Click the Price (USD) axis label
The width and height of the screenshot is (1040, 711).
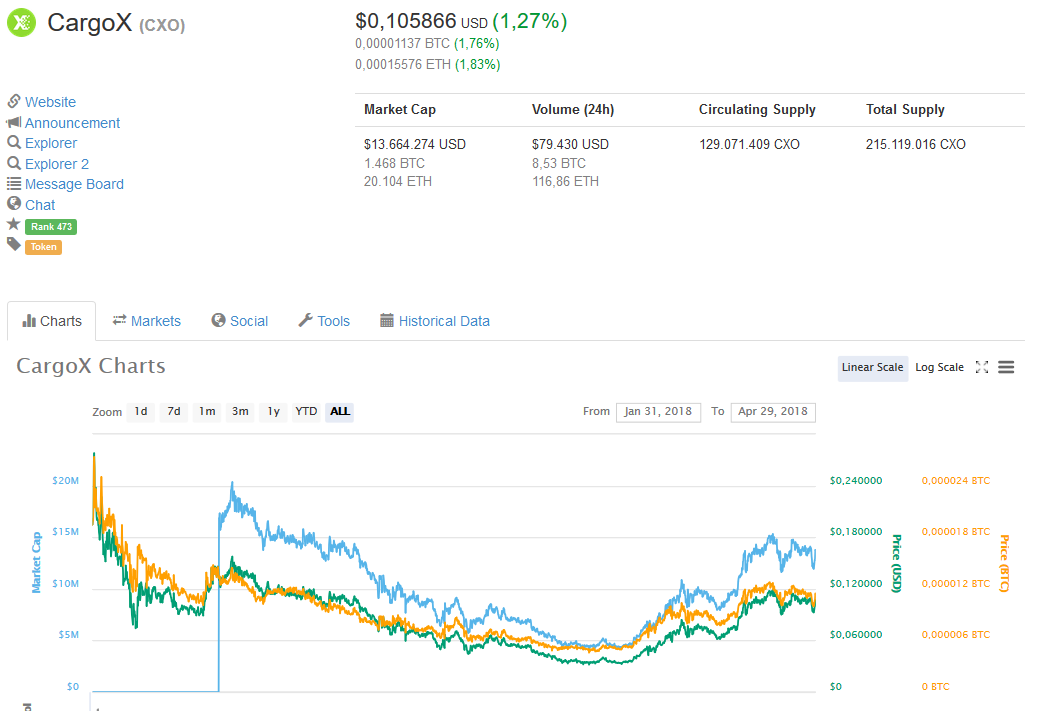[x=897, y=563]
